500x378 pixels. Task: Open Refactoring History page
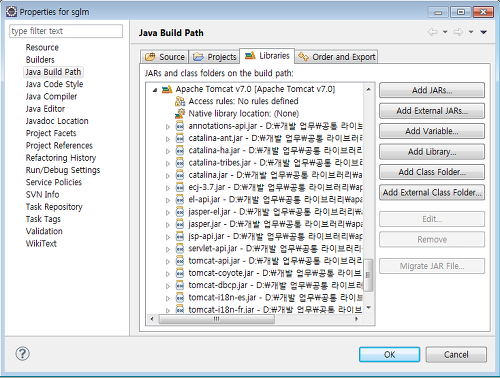[61, 158]
